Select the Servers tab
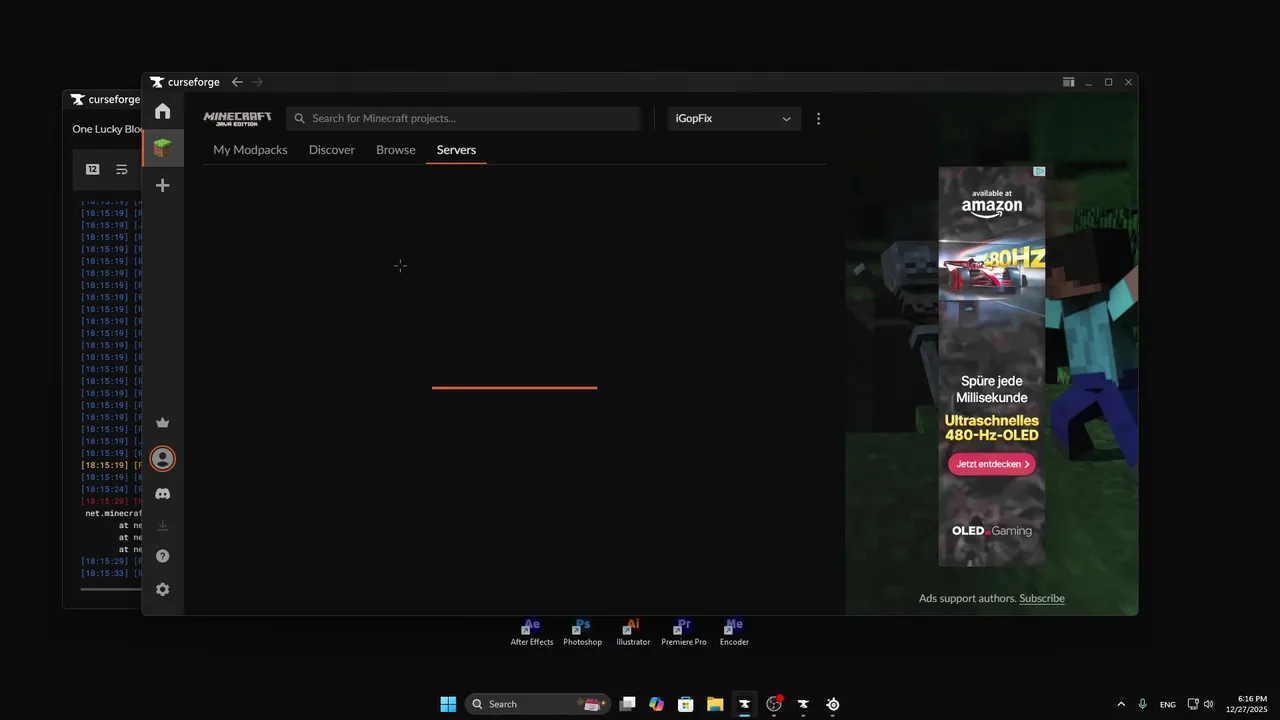The width and height of the screenshot is (1280, 720). (456, 150)
